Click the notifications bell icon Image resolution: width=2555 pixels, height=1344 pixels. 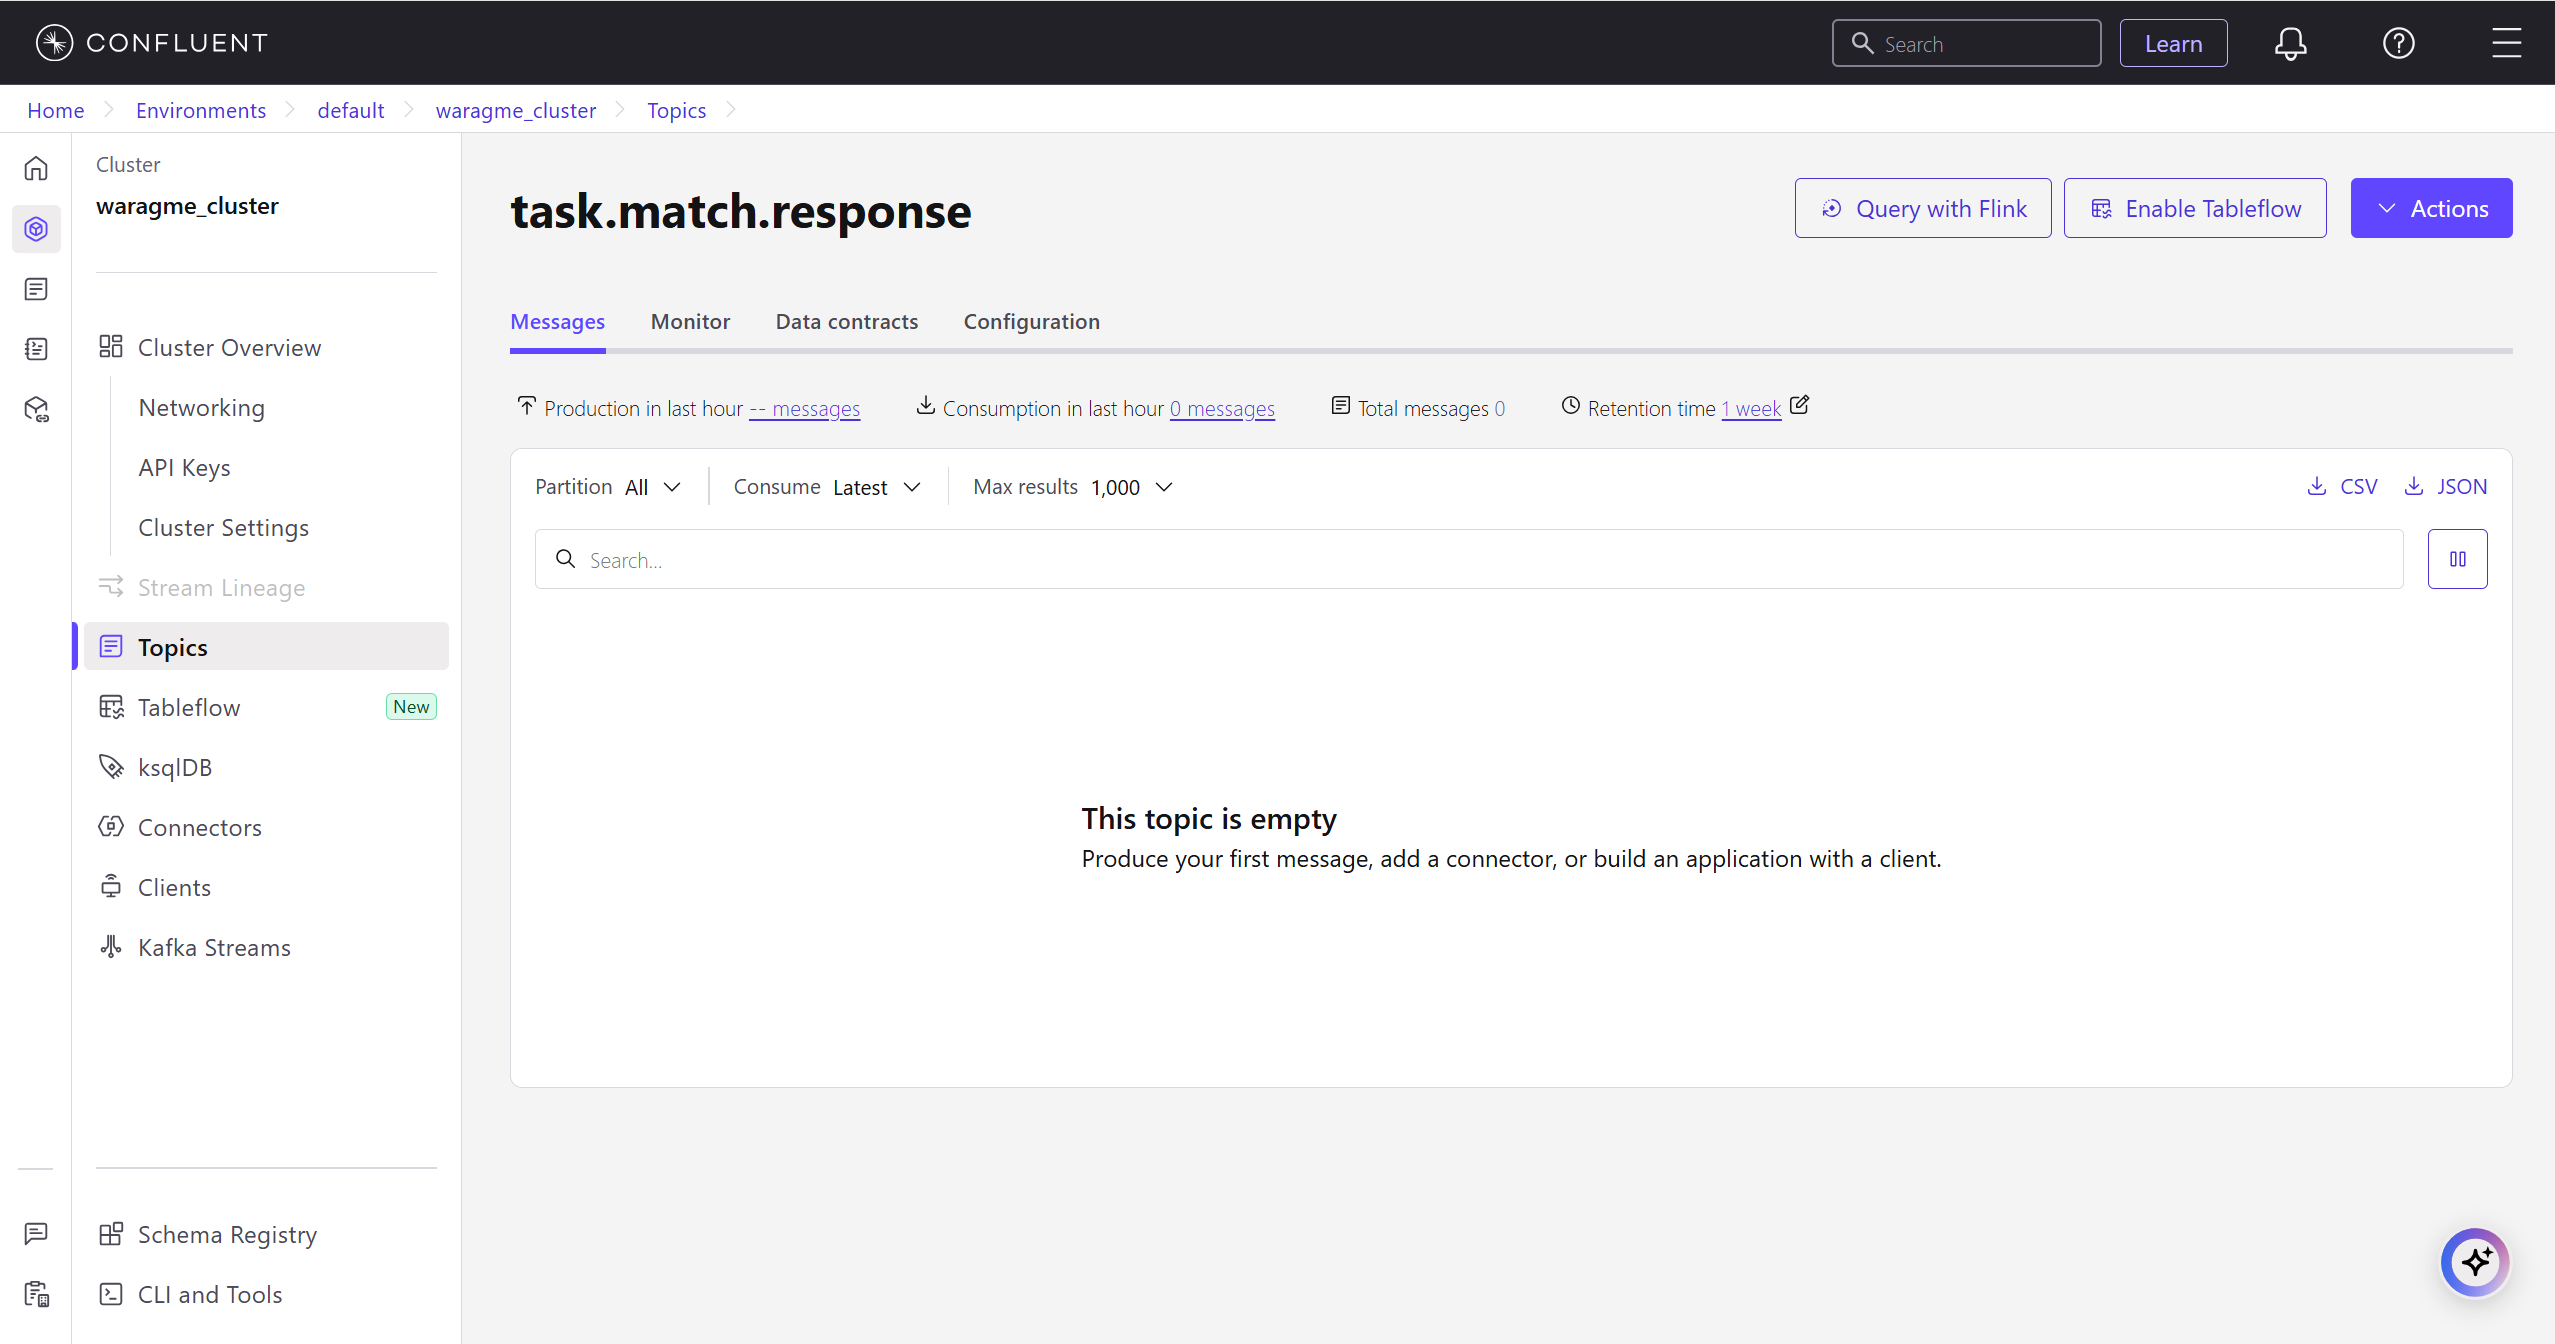[x=2290, y=43]
